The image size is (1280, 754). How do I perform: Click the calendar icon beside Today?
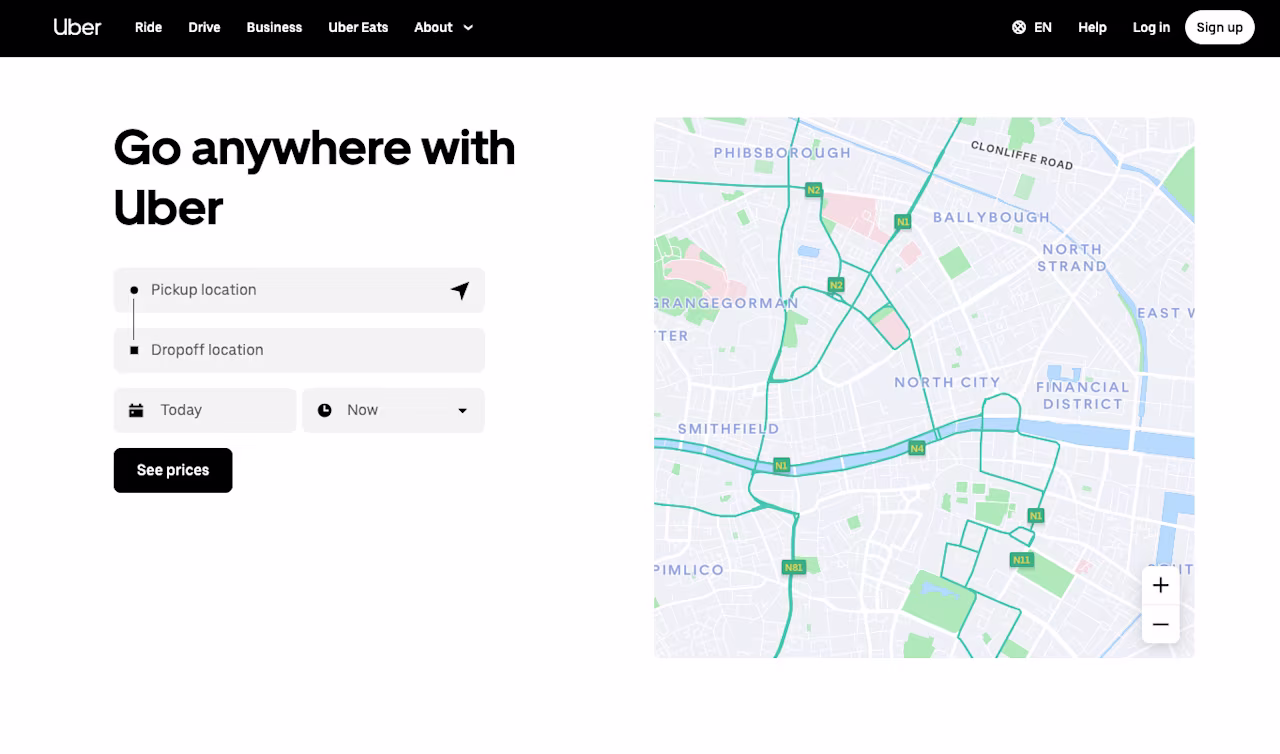(136, 410)
